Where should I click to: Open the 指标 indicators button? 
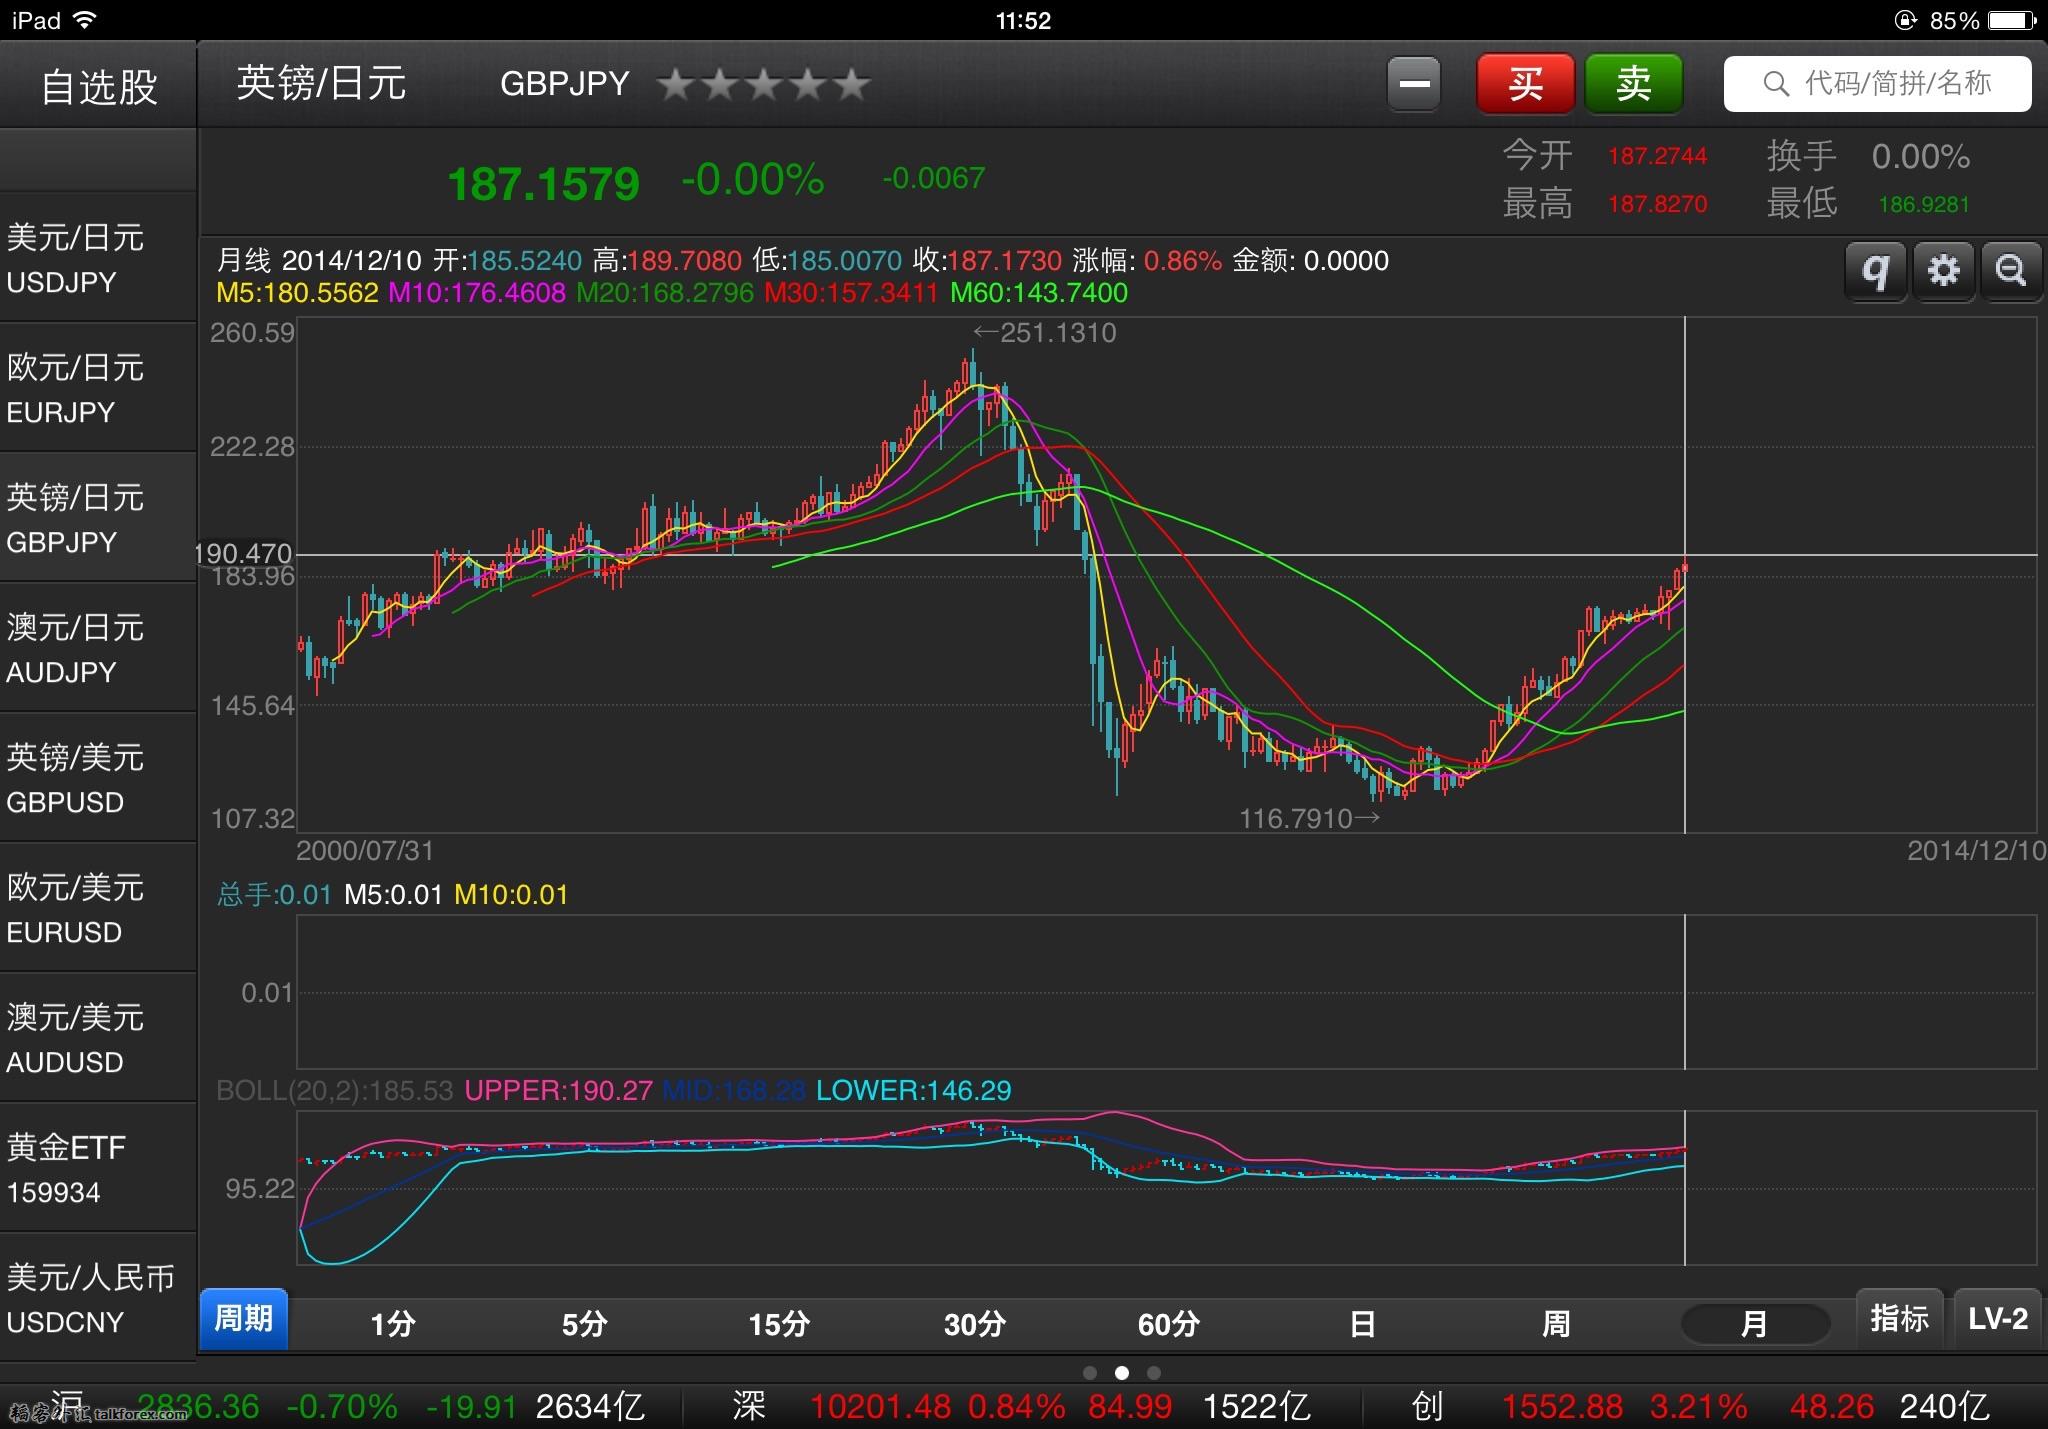pyautogui.click(x=1899, y=1319)
